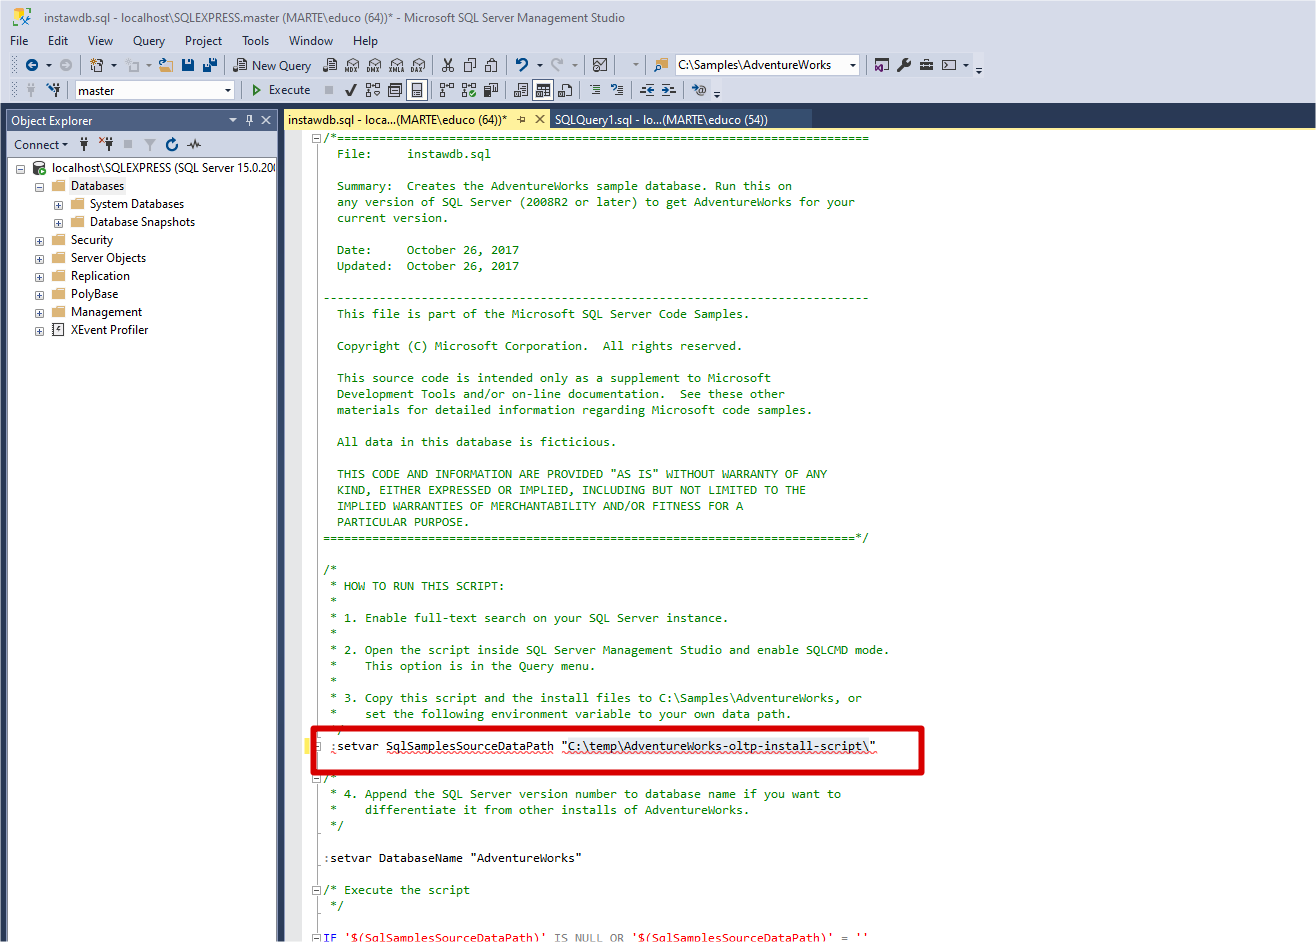Pin the Object Explorer panel
1316x942 pixels.
pyautogui.click(x=250, y=120)
